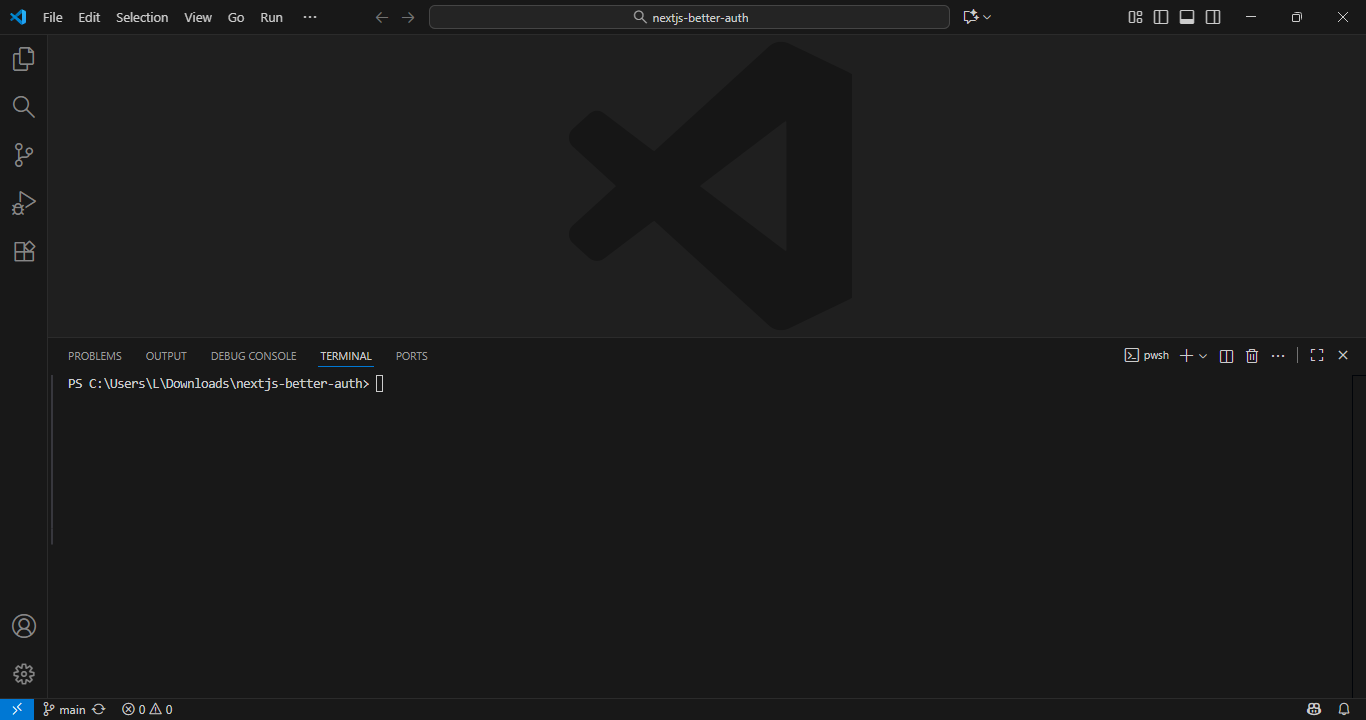This screenshot has height=720, width=1366.
Task: Toggle the secondary side bar layout button
Action: 1213,17
